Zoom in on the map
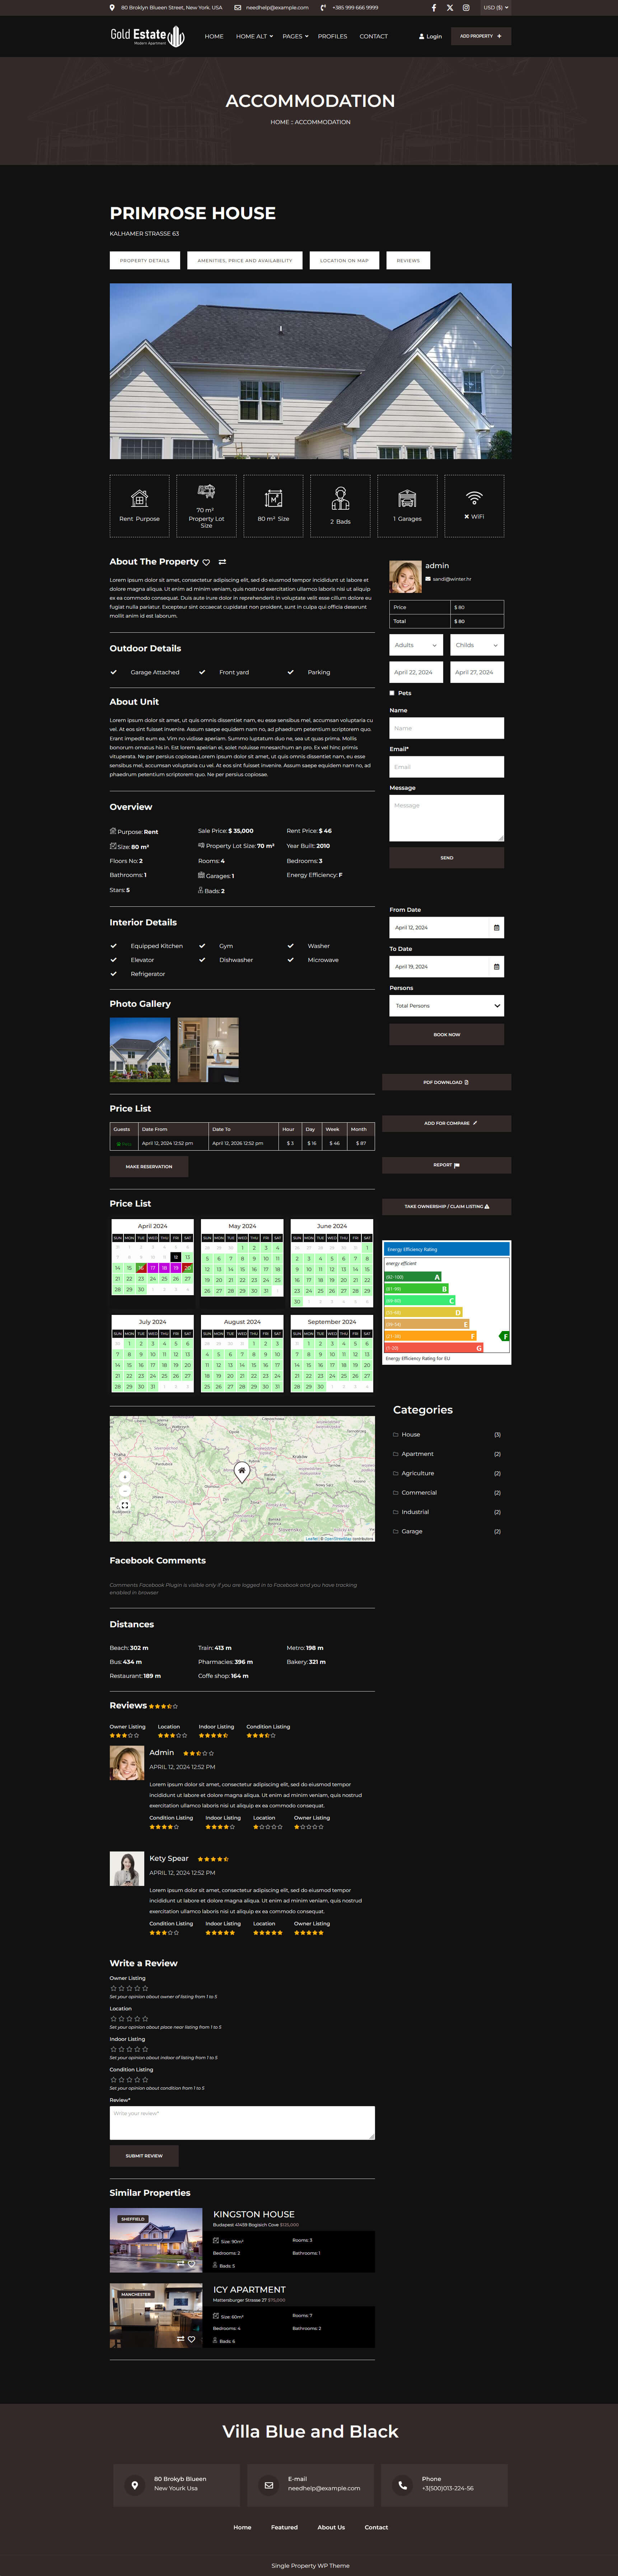 point(124,1477)
